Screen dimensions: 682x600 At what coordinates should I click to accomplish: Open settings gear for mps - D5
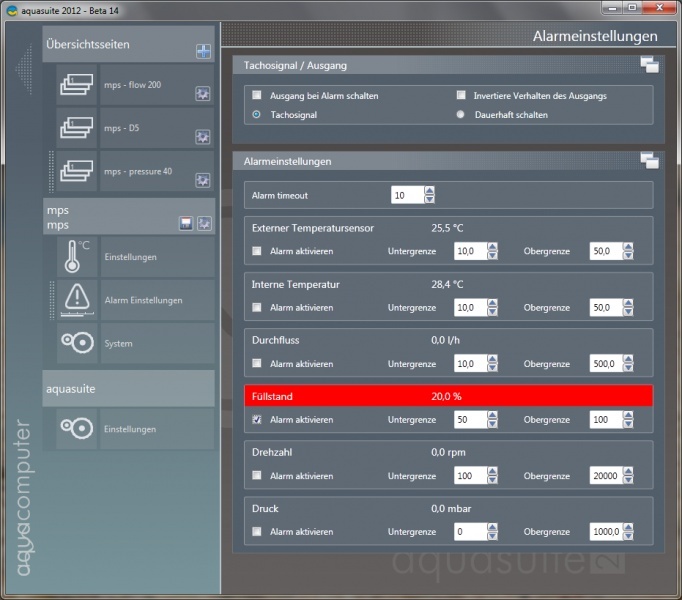[203, 137]
